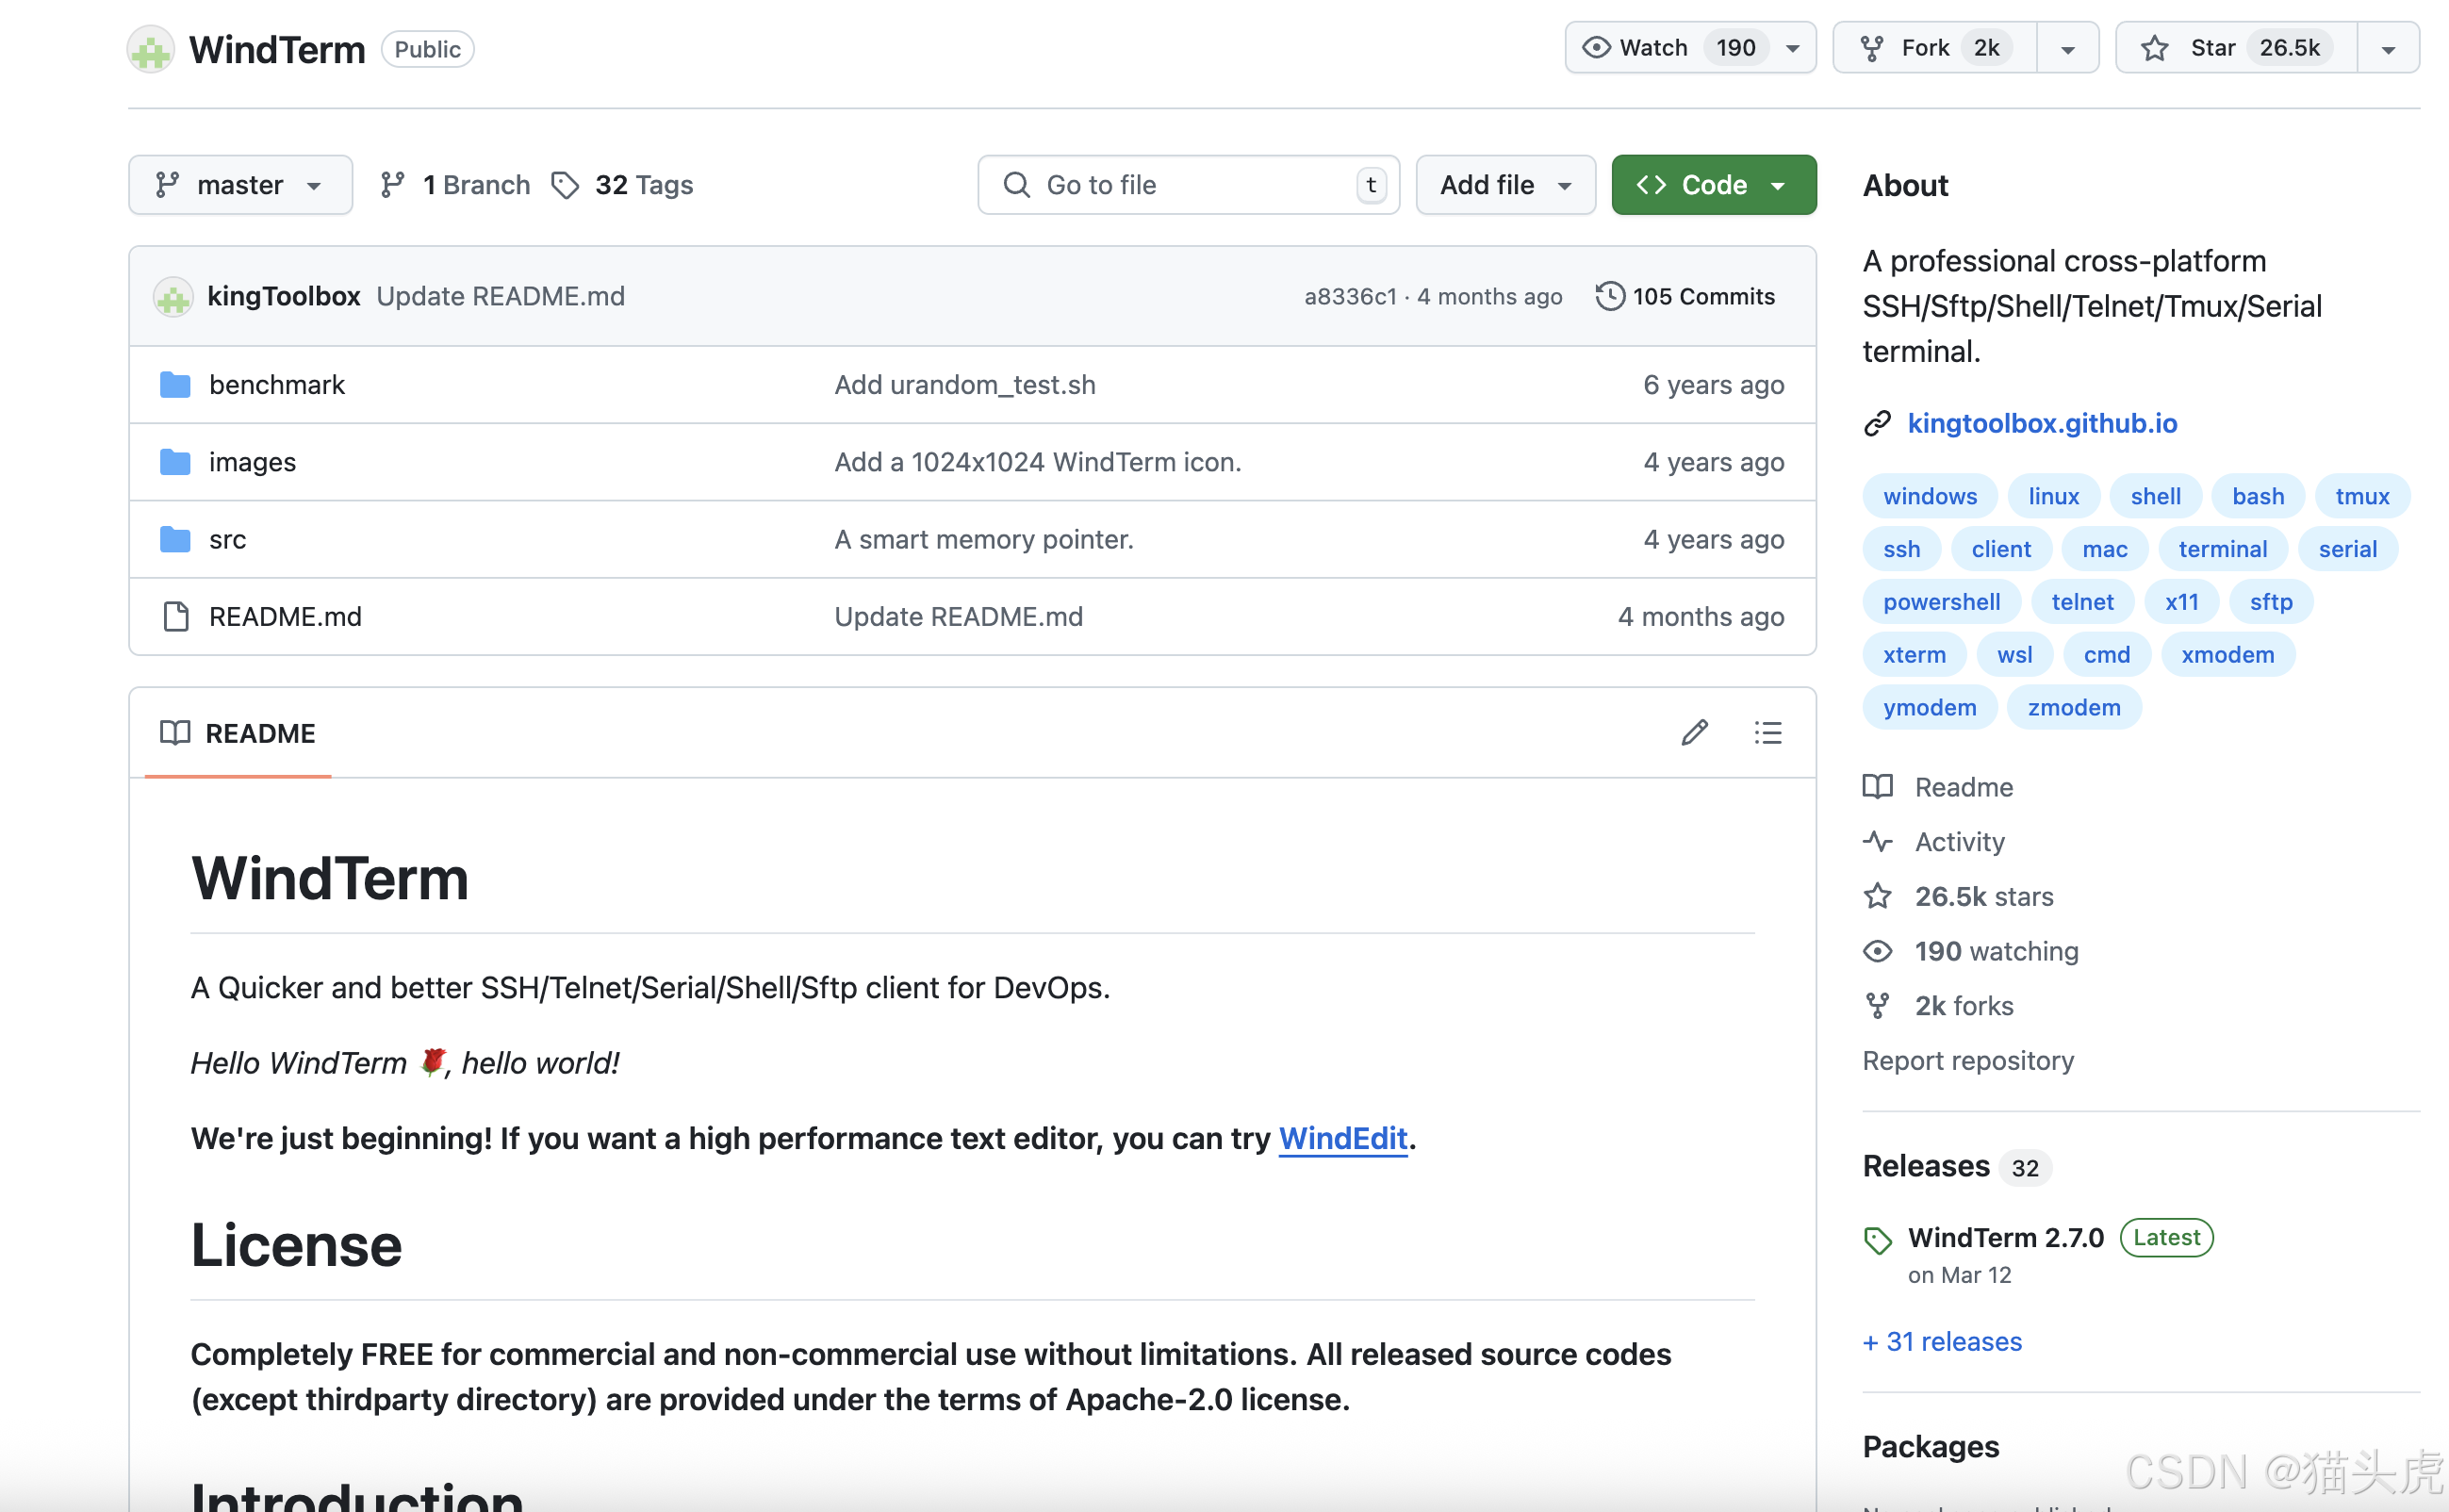Click the kingToolbox avatar in commit row

[x=173, y=296]
